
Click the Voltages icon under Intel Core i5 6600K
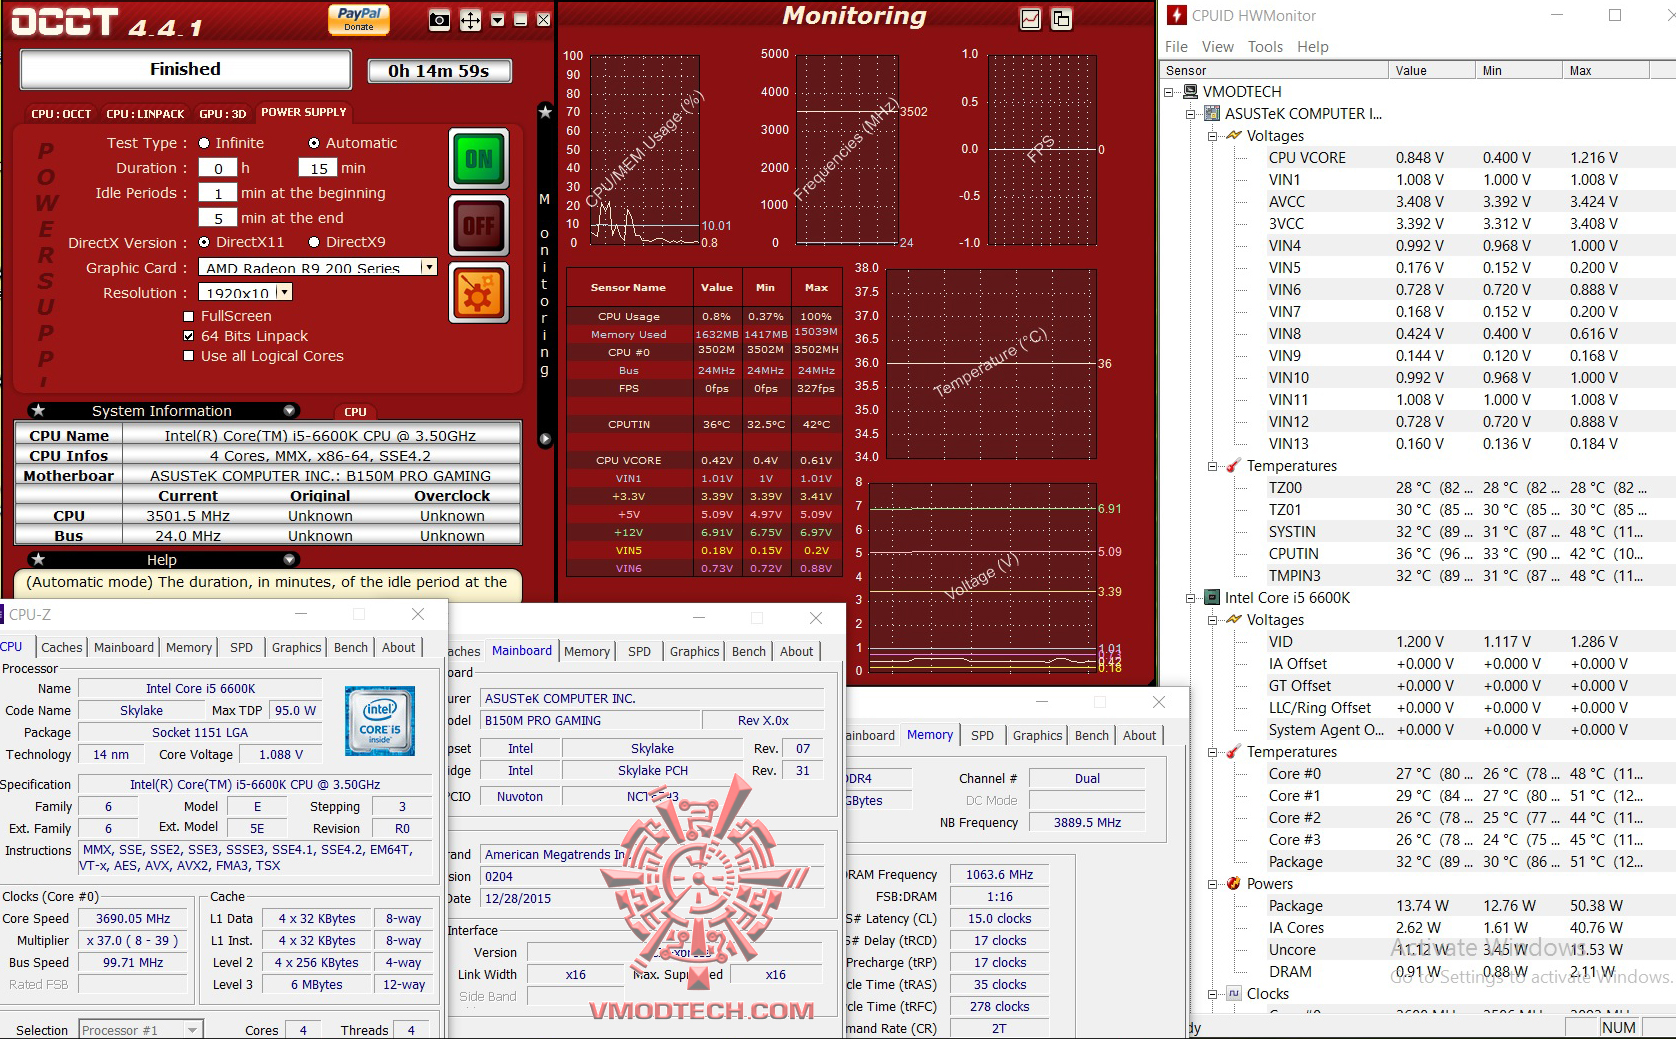click(x=1234, y=619)
